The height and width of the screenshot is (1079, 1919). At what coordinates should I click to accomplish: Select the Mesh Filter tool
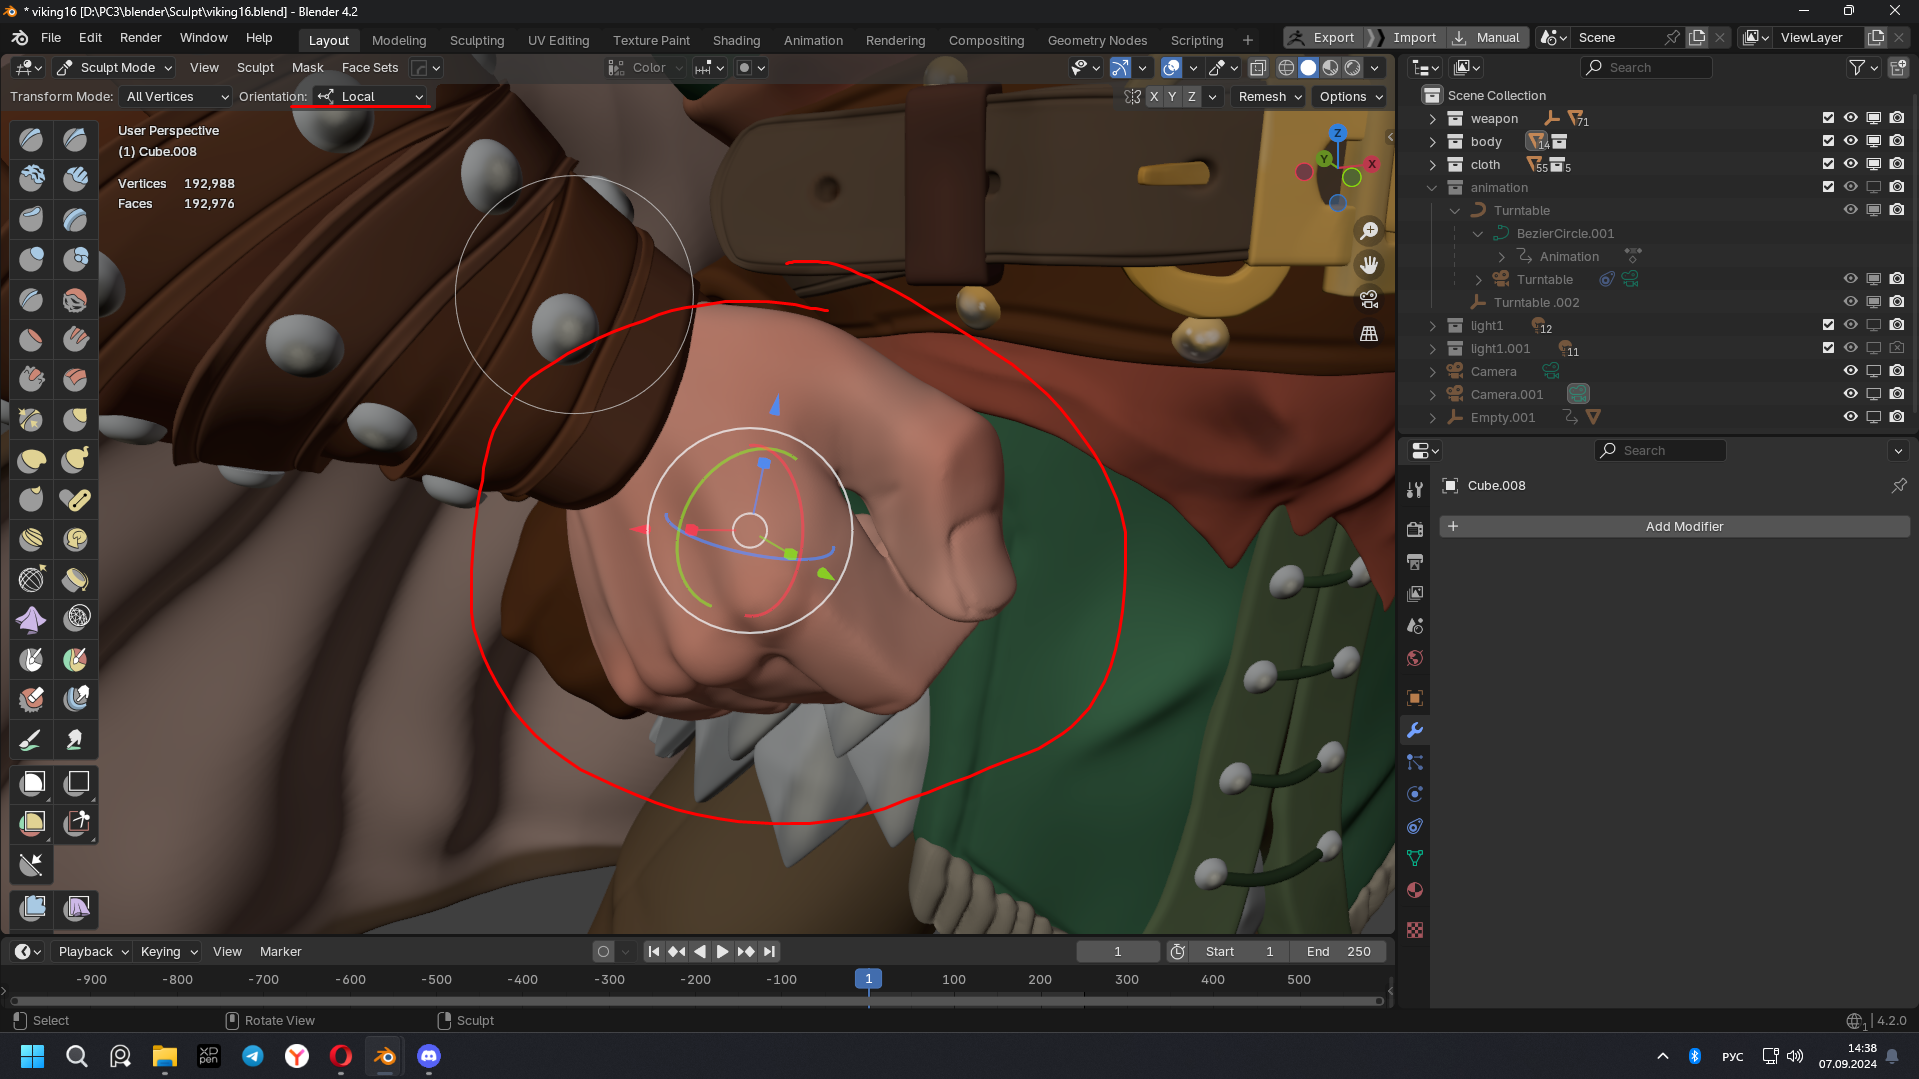click(32, 908)
